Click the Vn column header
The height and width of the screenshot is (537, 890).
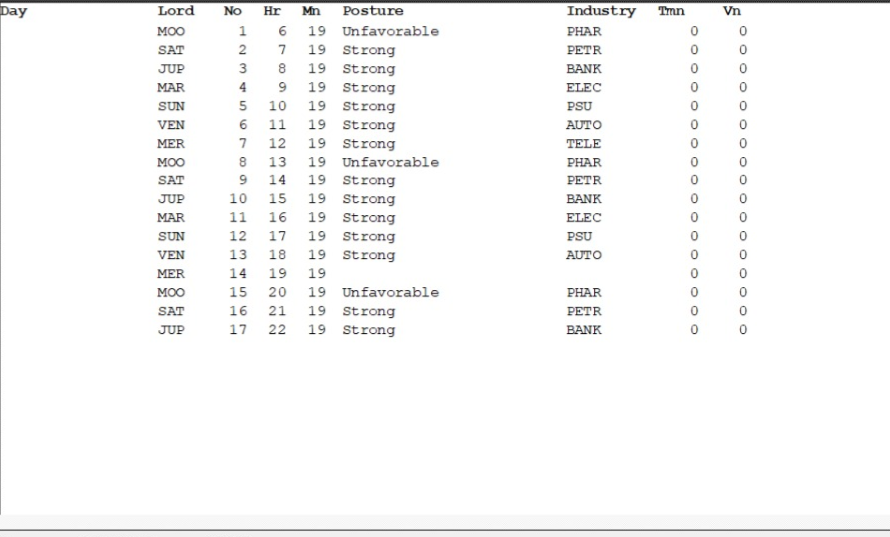click(x=732, y=11)
